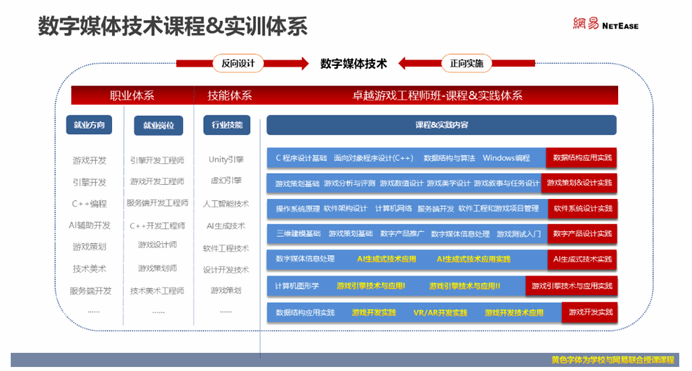Select the 游戏数值设计 course
Viewport: 692px width, 371px height.
[401, 183]
